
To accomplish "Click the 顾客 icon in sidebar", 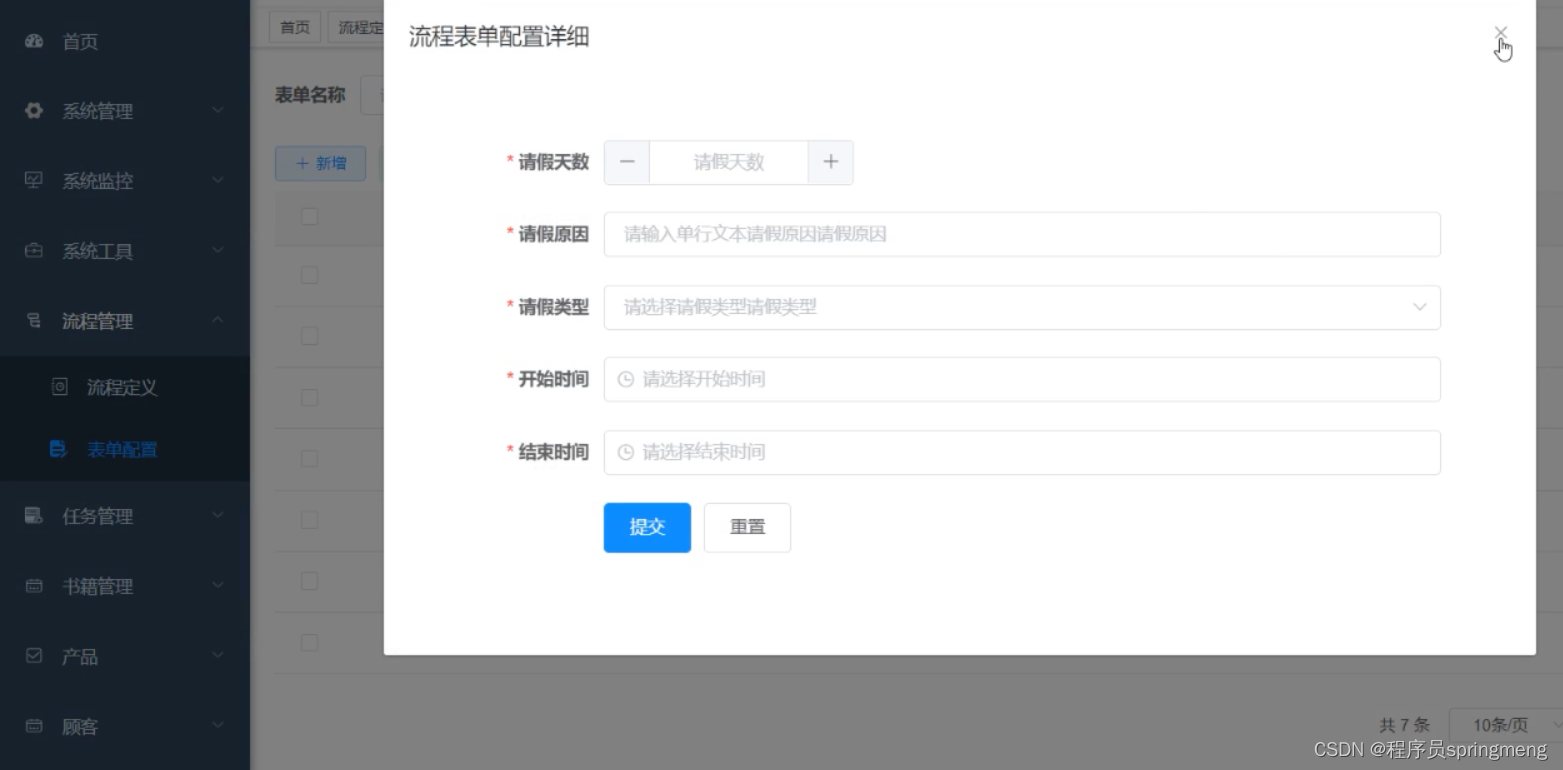I will tap(34, 726).
